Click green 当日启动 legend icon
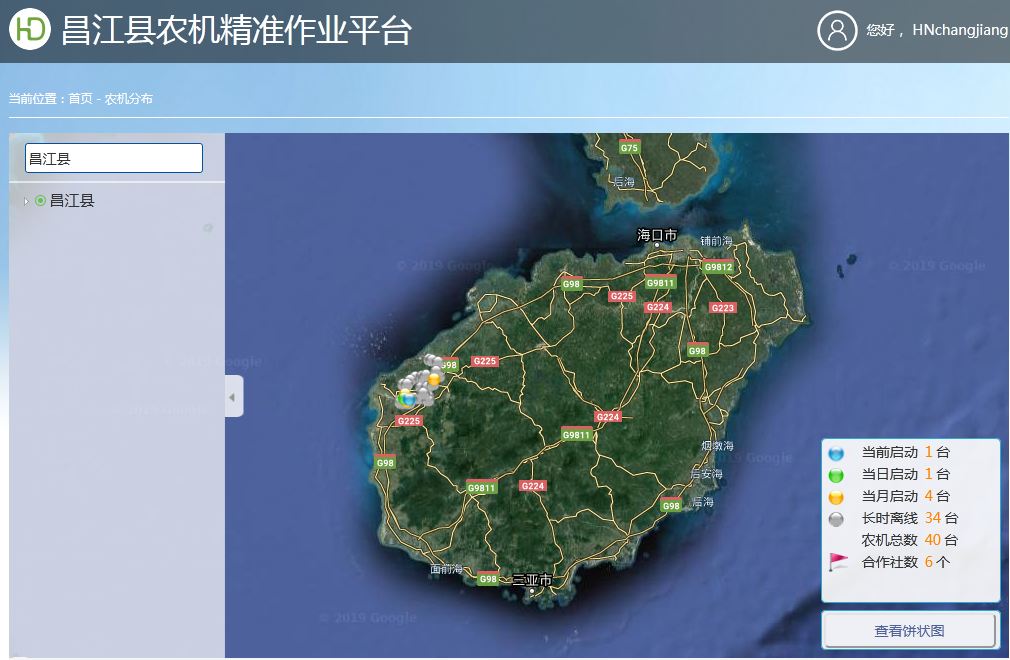Screen dimensions: 1010x660 (837, 475)
